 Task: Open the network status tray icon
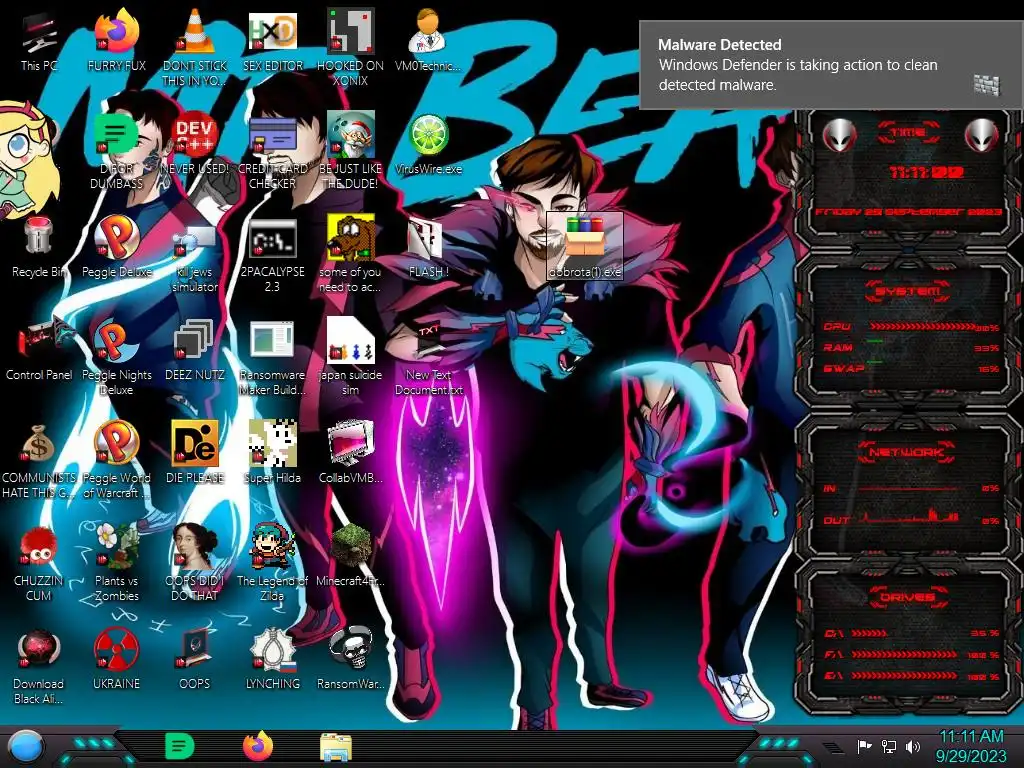[x=889, y=746]
